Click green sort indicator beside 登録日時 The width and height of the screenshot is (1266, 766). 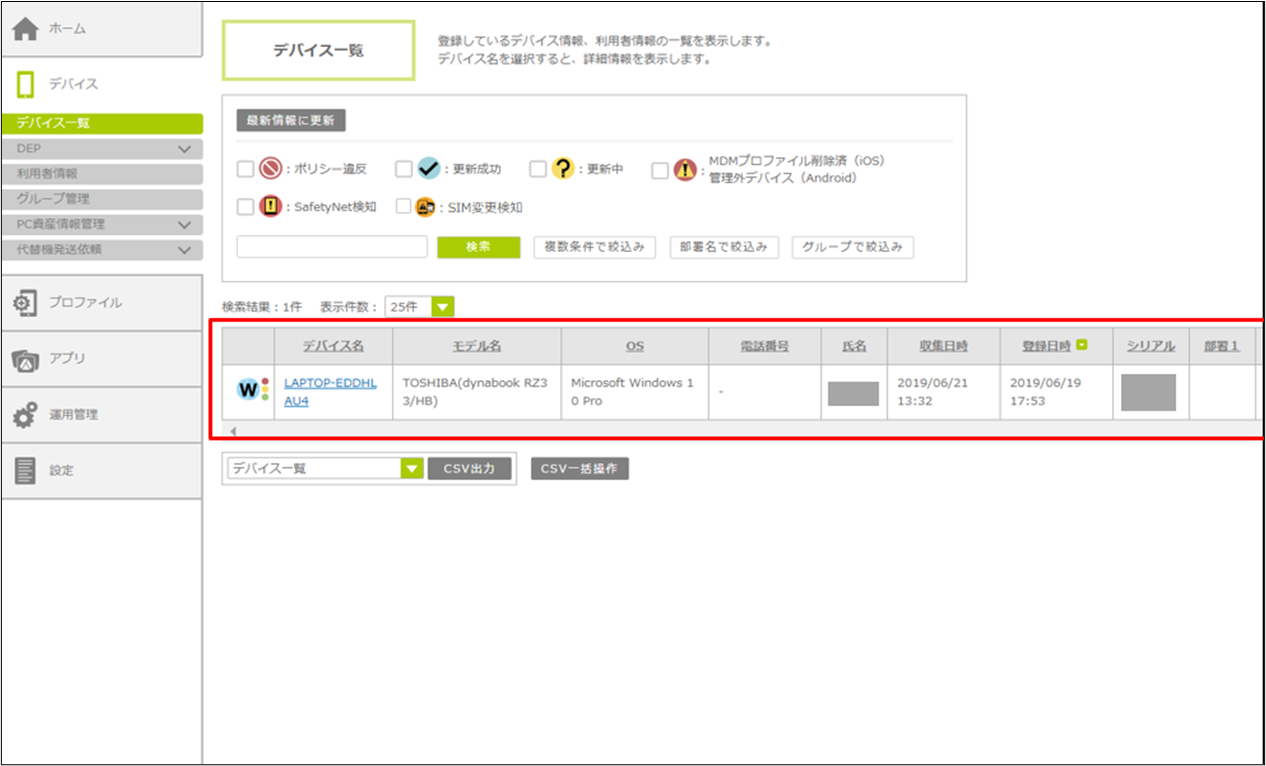1082,346
